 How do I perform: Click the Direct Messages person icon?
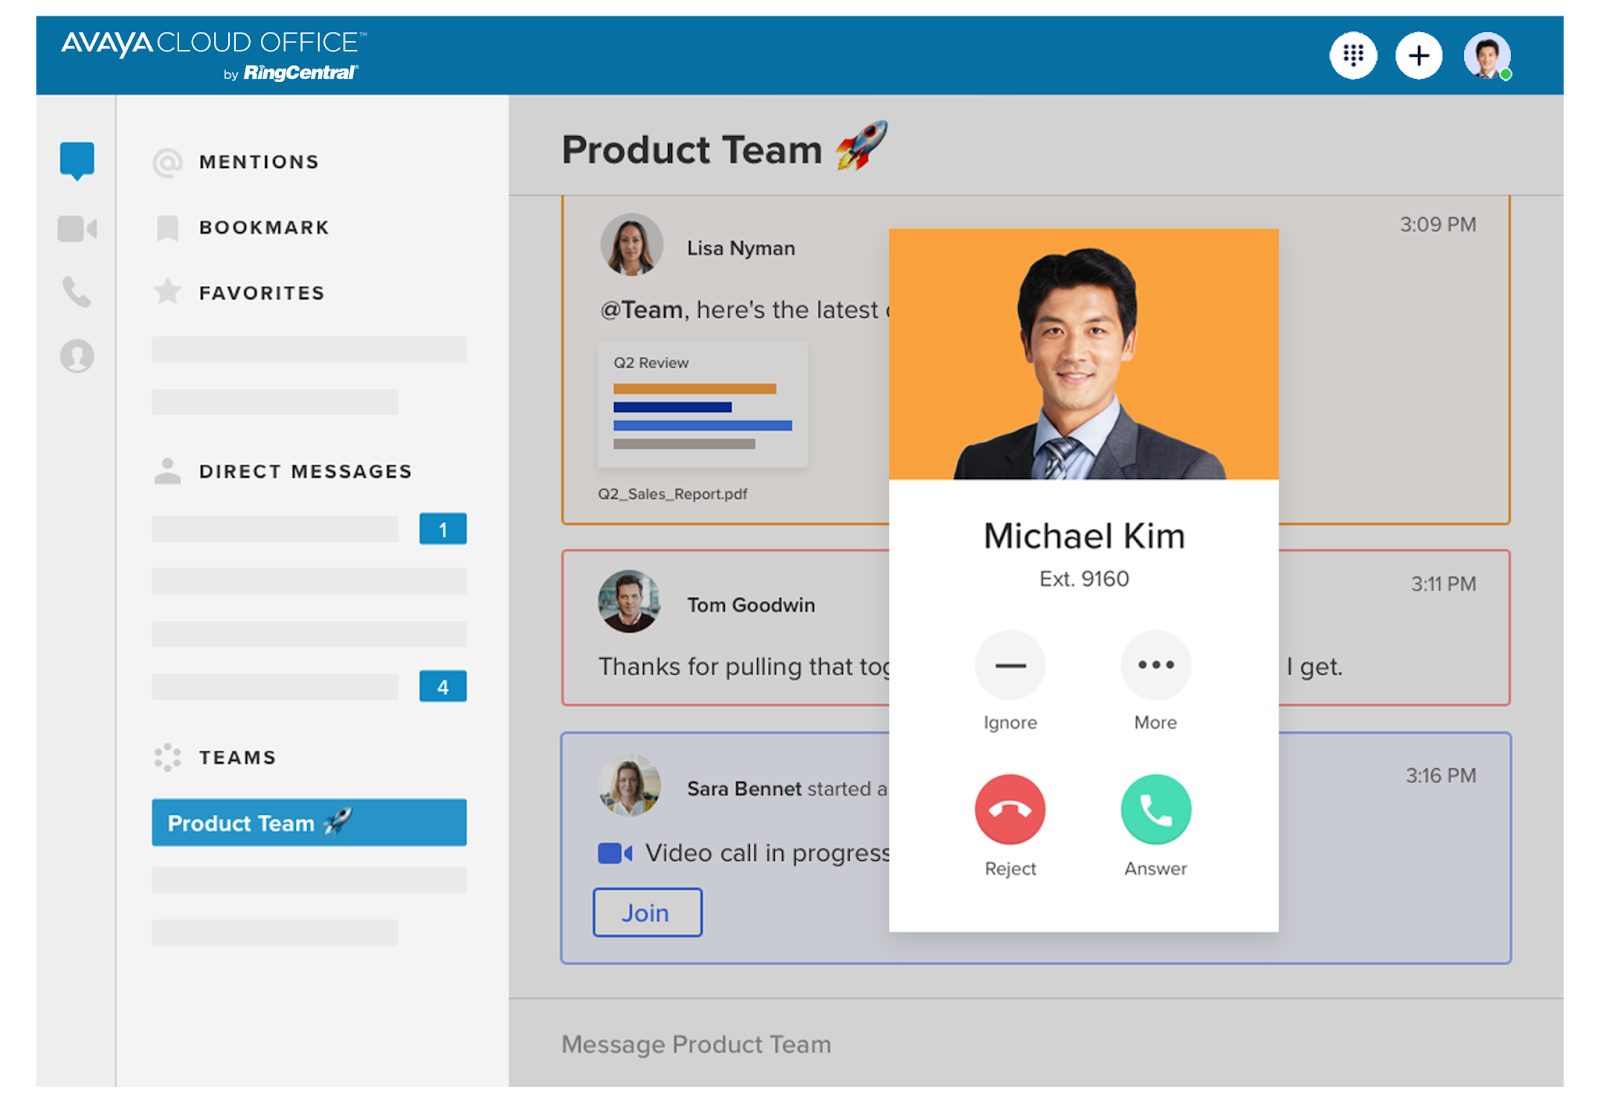(168, 471)
